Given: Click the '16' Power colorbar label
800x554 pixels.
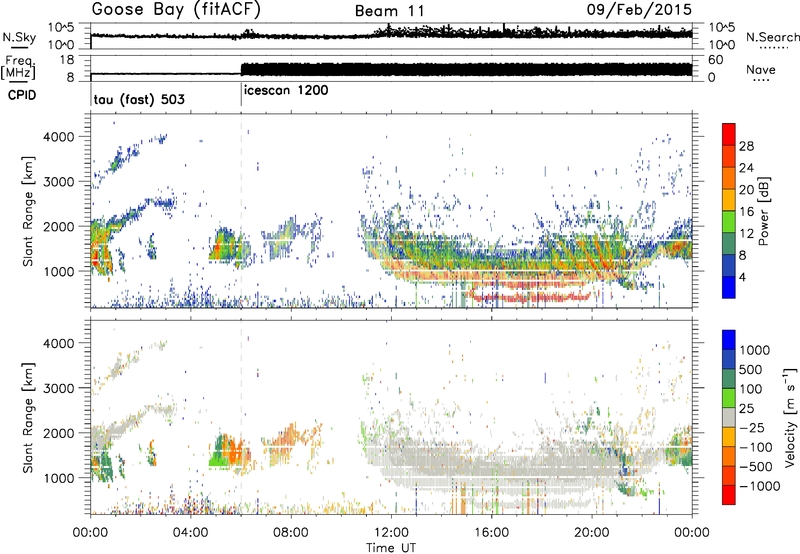Looking at the screenshot, I should coord(746,212).
